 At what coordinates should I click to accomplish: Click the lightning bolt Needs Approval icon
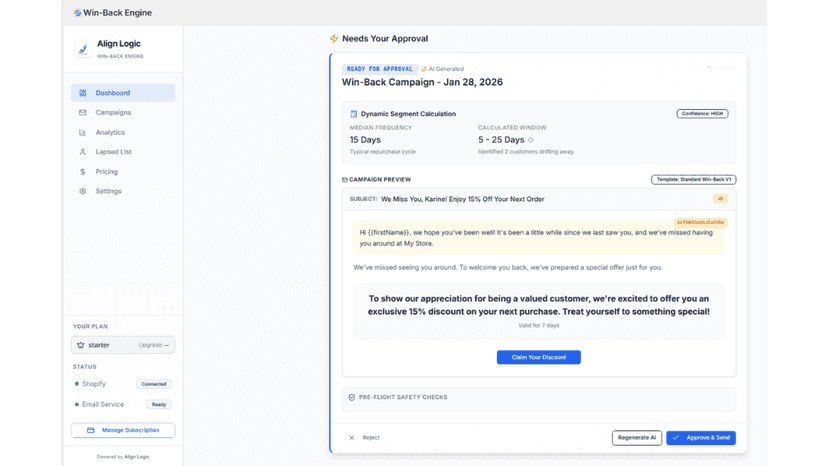coord(334,39)
